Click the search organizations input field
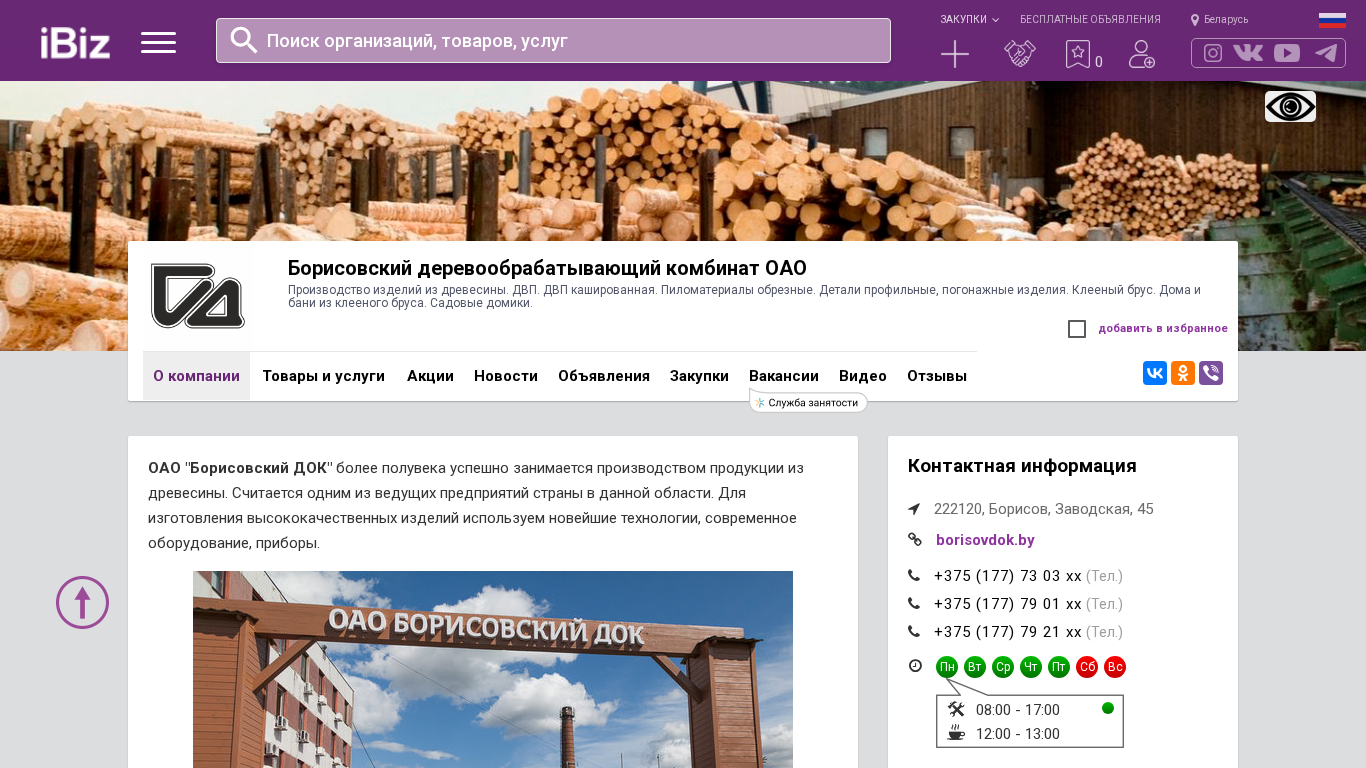This screenshot has height=768, width=1366. tap(570, 41)
